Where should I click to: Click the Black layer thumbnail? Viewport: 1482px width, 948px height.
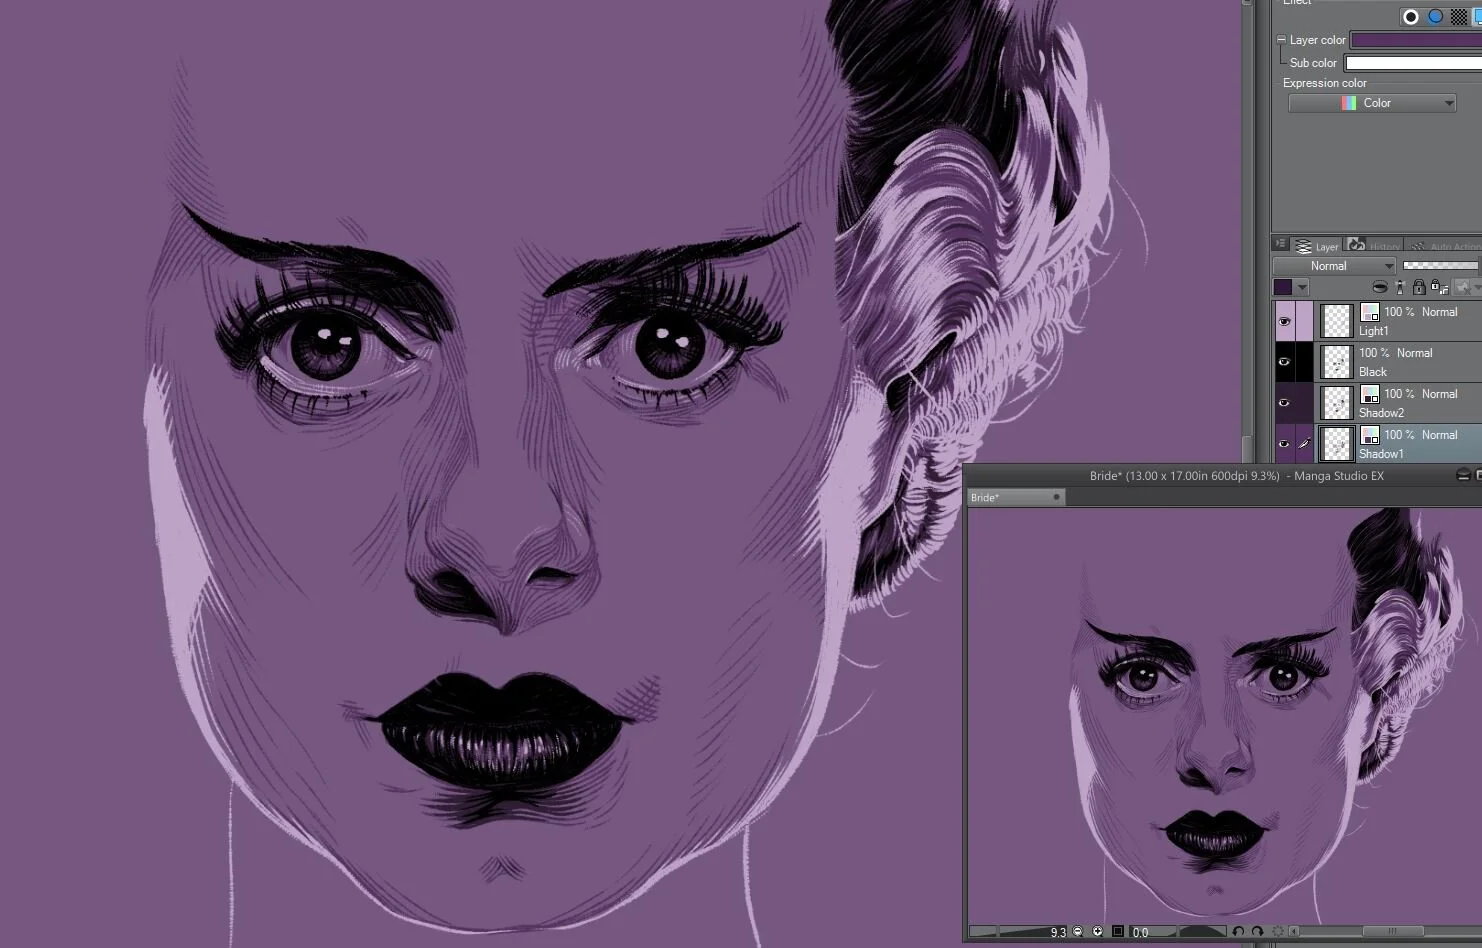[x=1337, y=362]
